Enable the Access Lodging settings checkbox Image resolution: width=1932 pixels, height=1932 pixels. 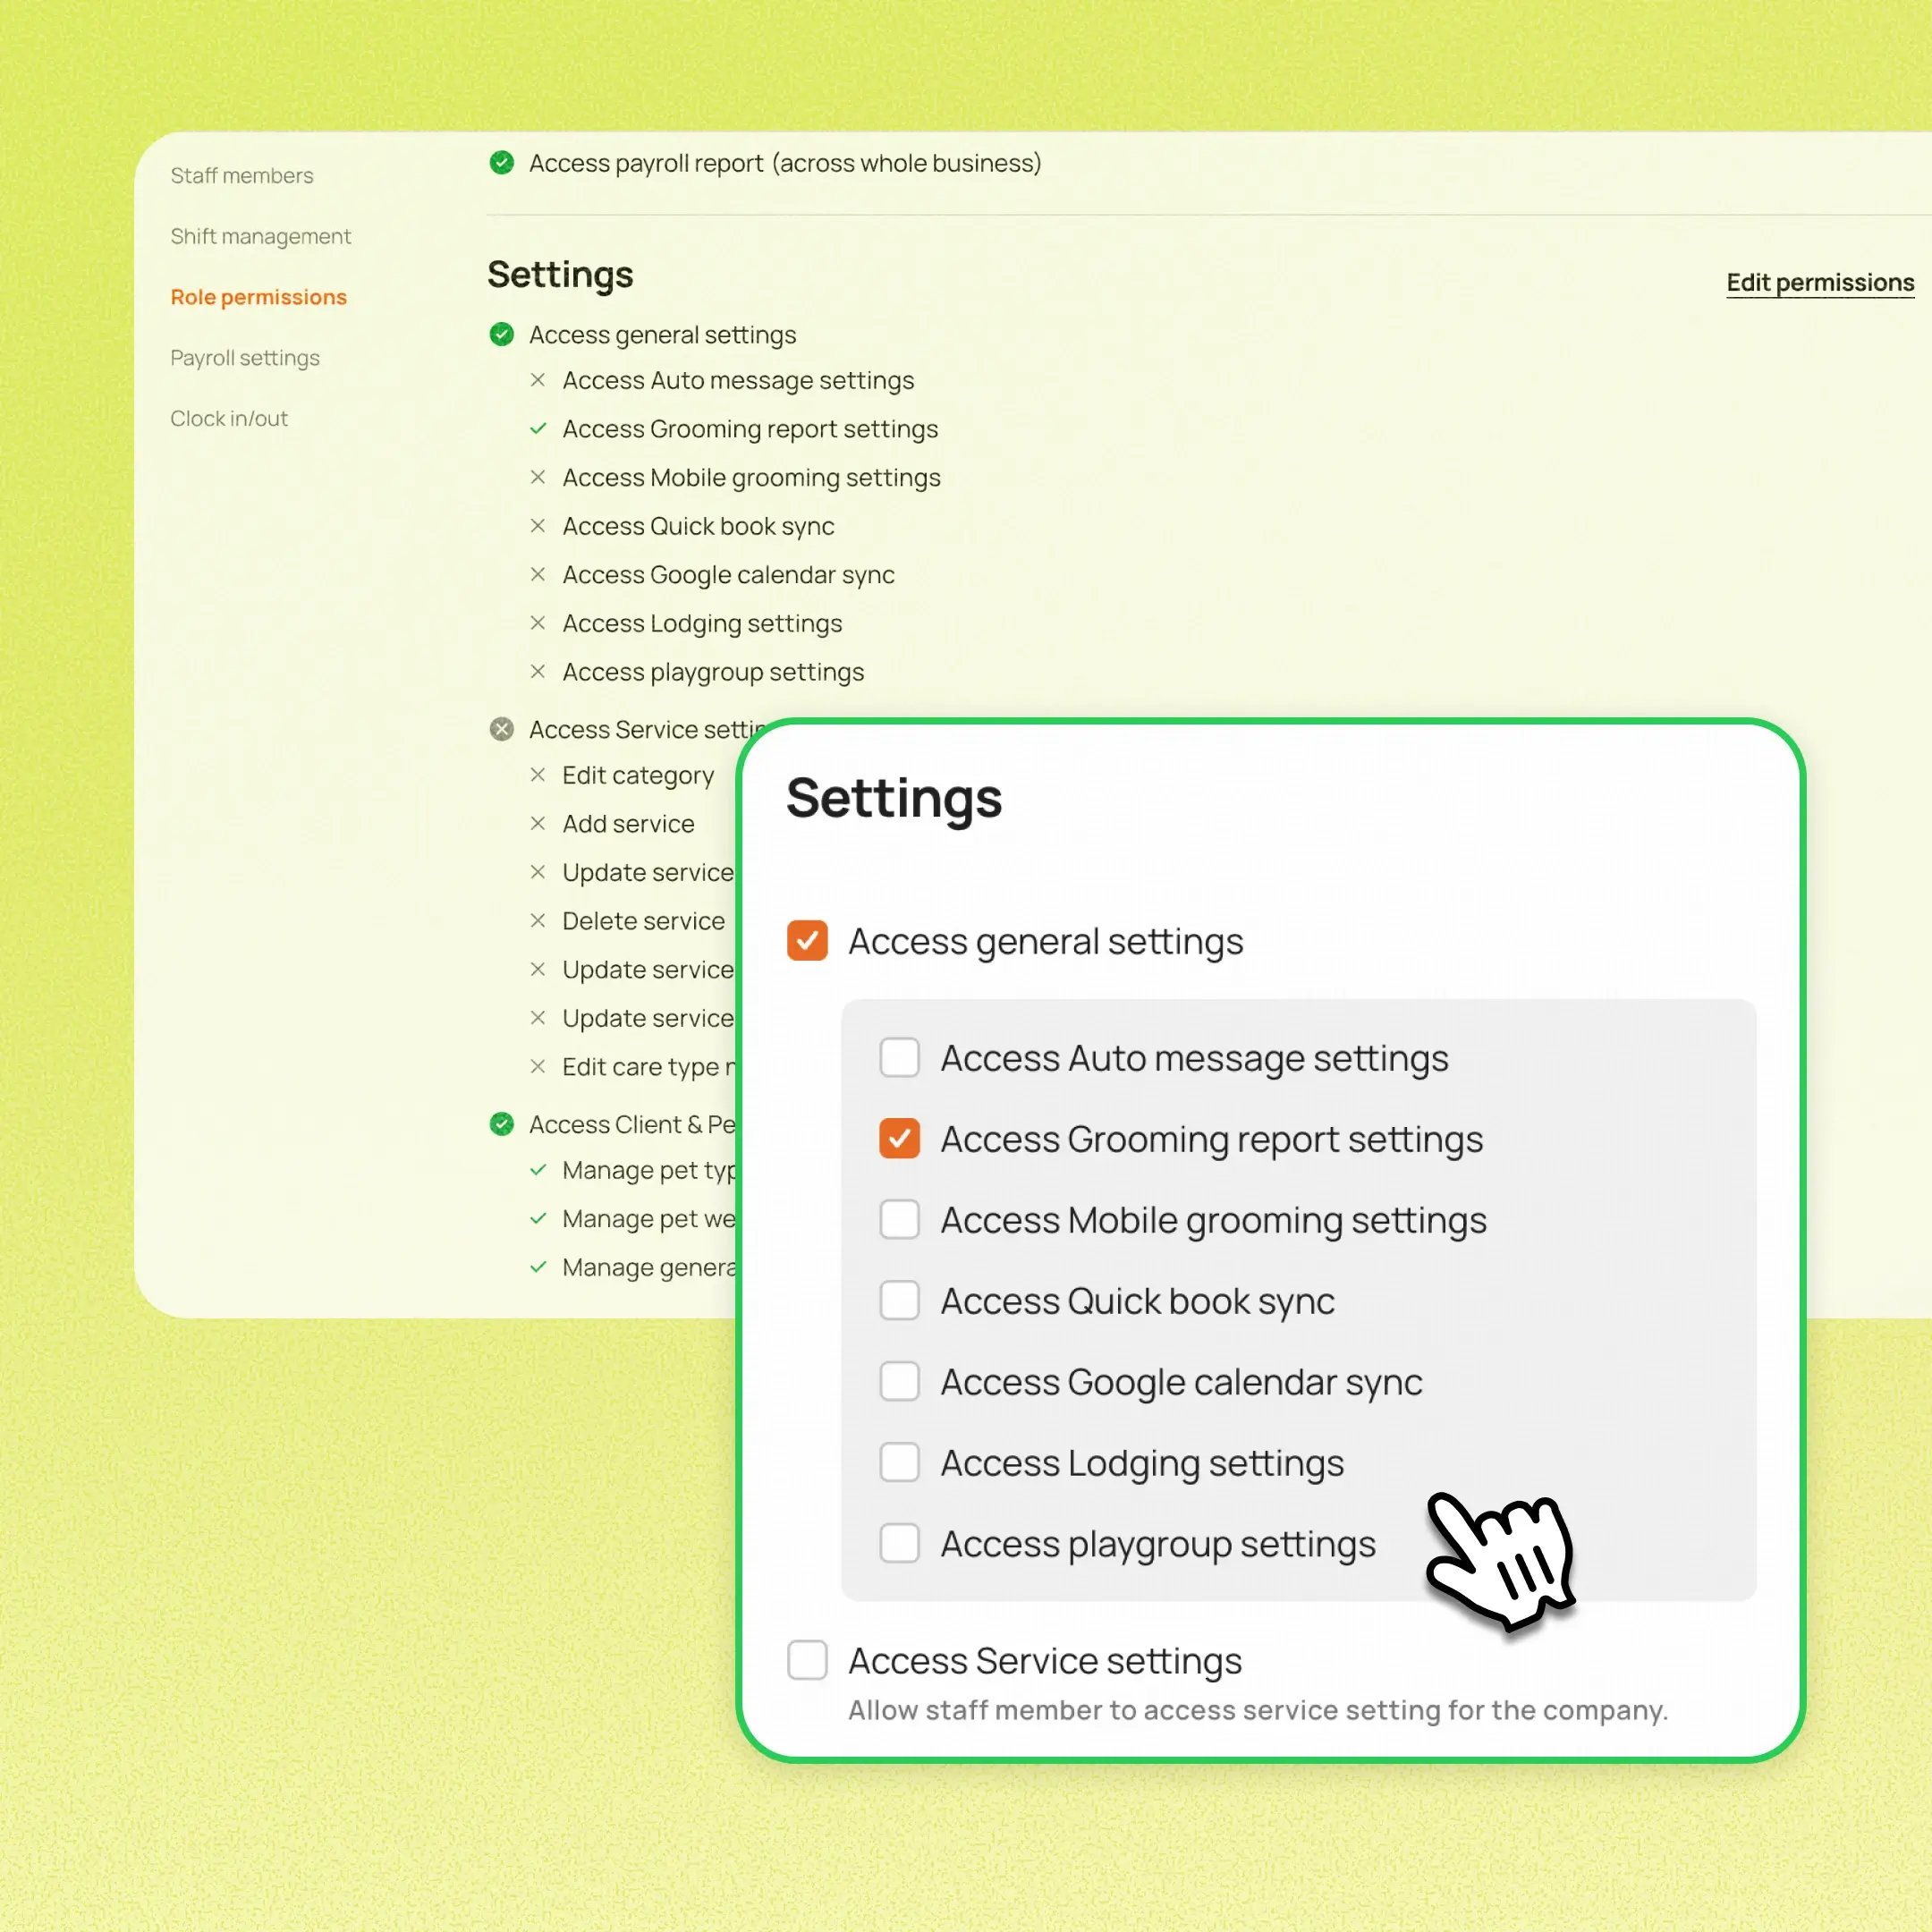(899, 1462)
